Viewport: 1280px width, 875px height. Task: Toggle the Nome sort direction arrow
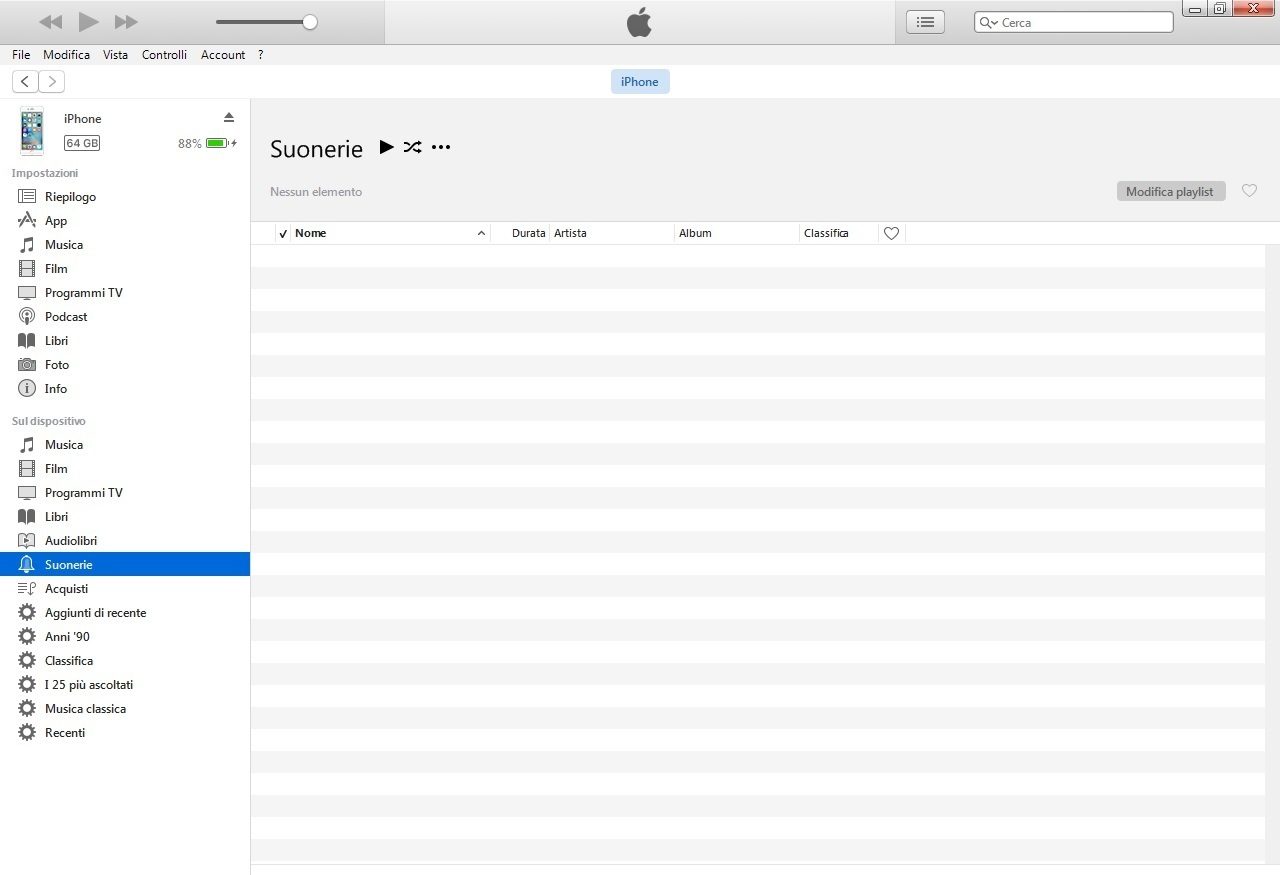click(481, 233)
